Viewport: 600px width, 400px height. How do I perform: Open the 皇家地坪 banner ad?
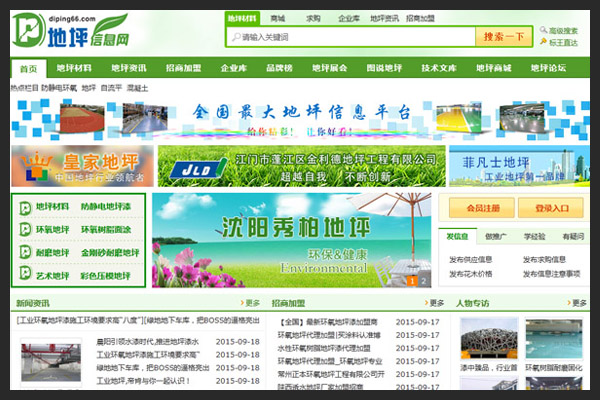click(x=83, y=166)
